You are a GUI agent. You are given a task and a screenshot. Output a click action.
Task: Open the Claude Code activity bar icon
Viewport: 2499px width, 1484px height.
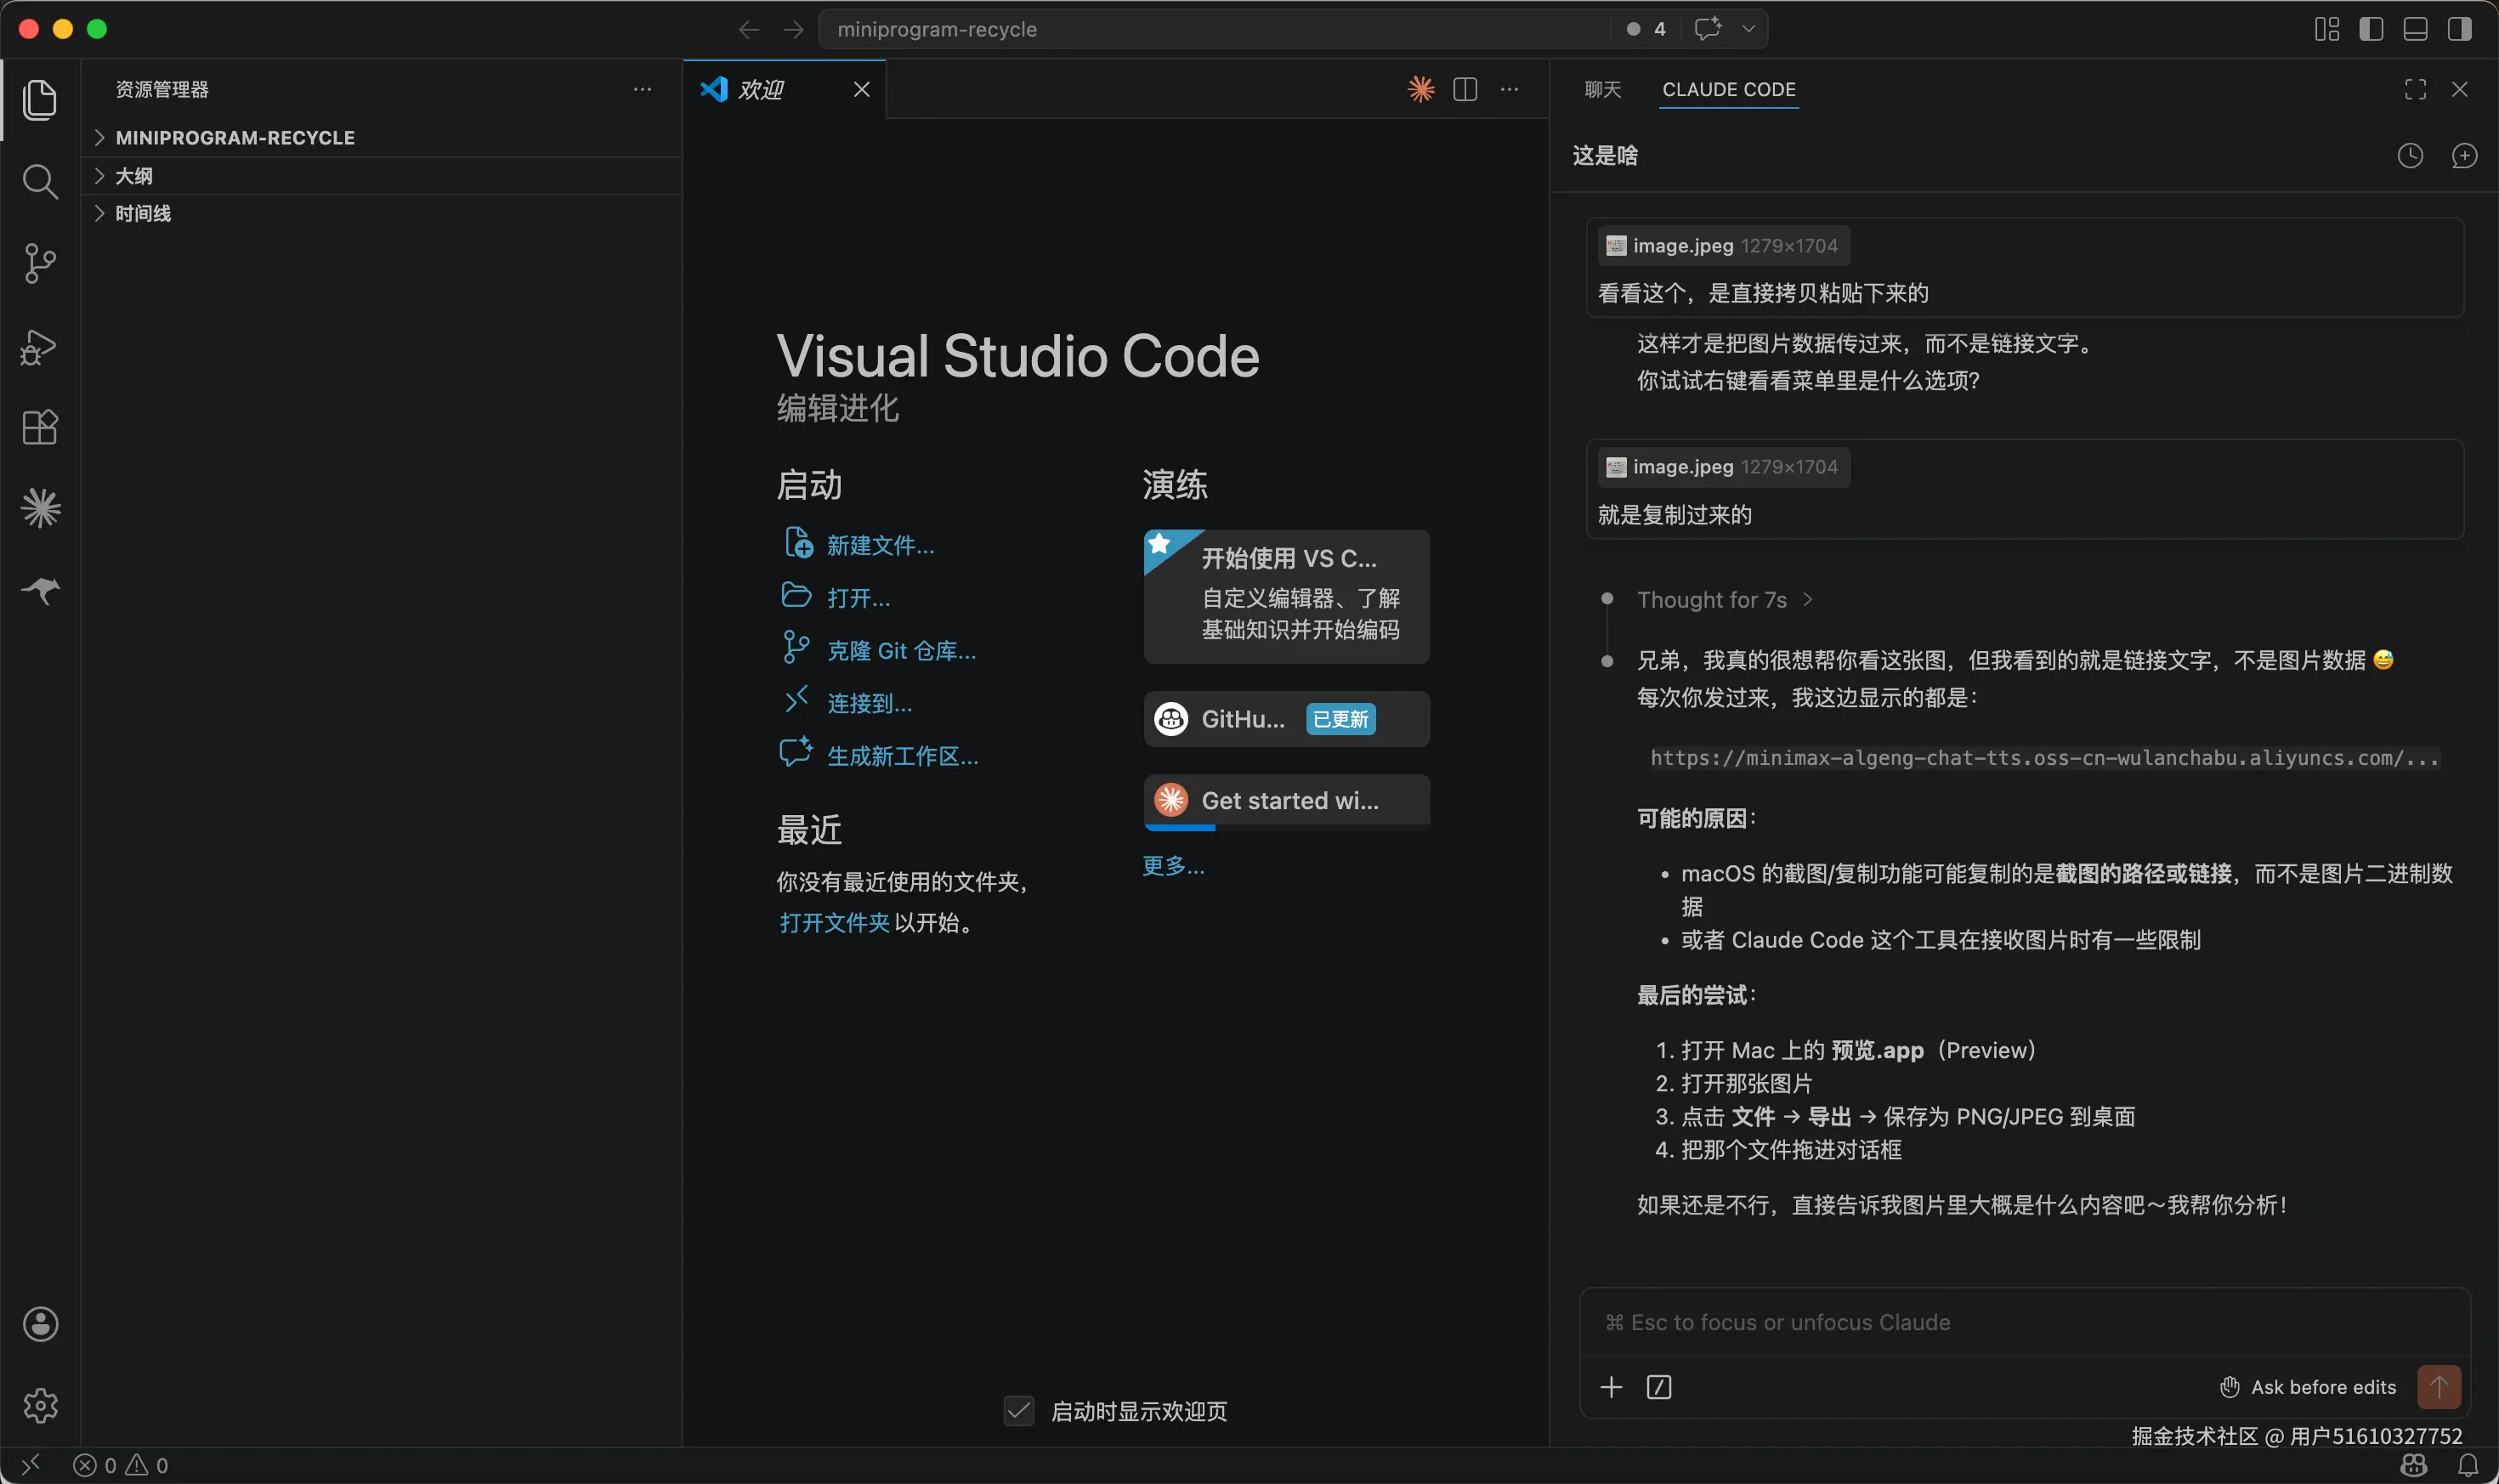[40, 508]
